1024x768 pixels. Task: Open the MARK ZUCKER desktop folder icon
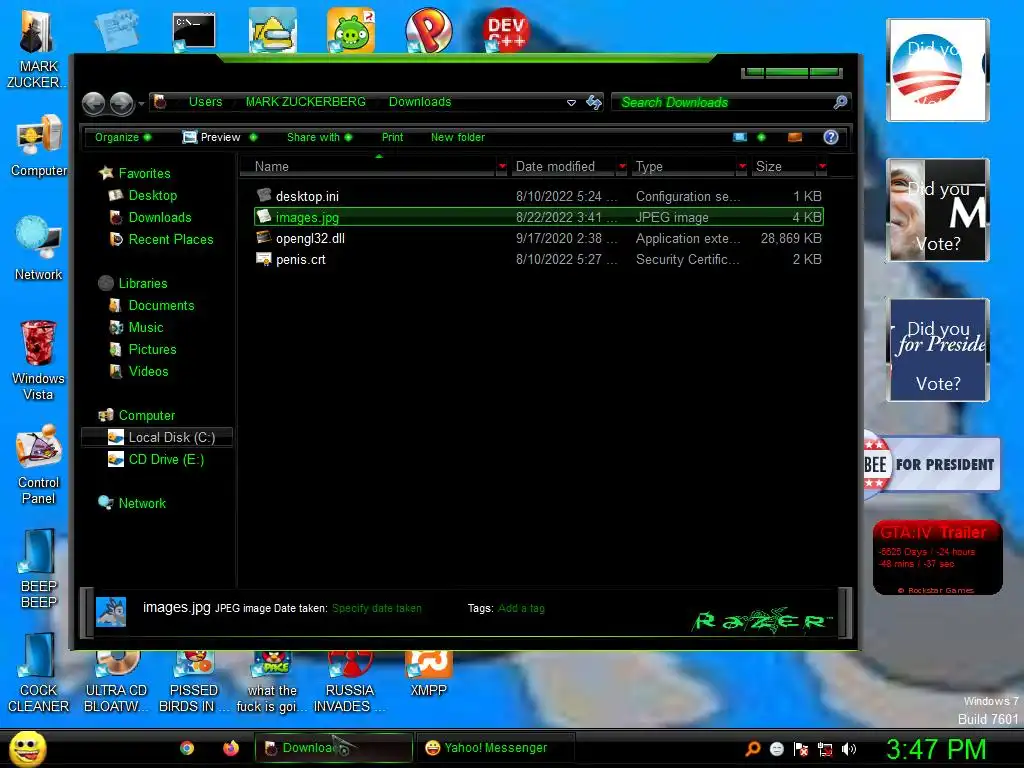click(x=37, y=49)
